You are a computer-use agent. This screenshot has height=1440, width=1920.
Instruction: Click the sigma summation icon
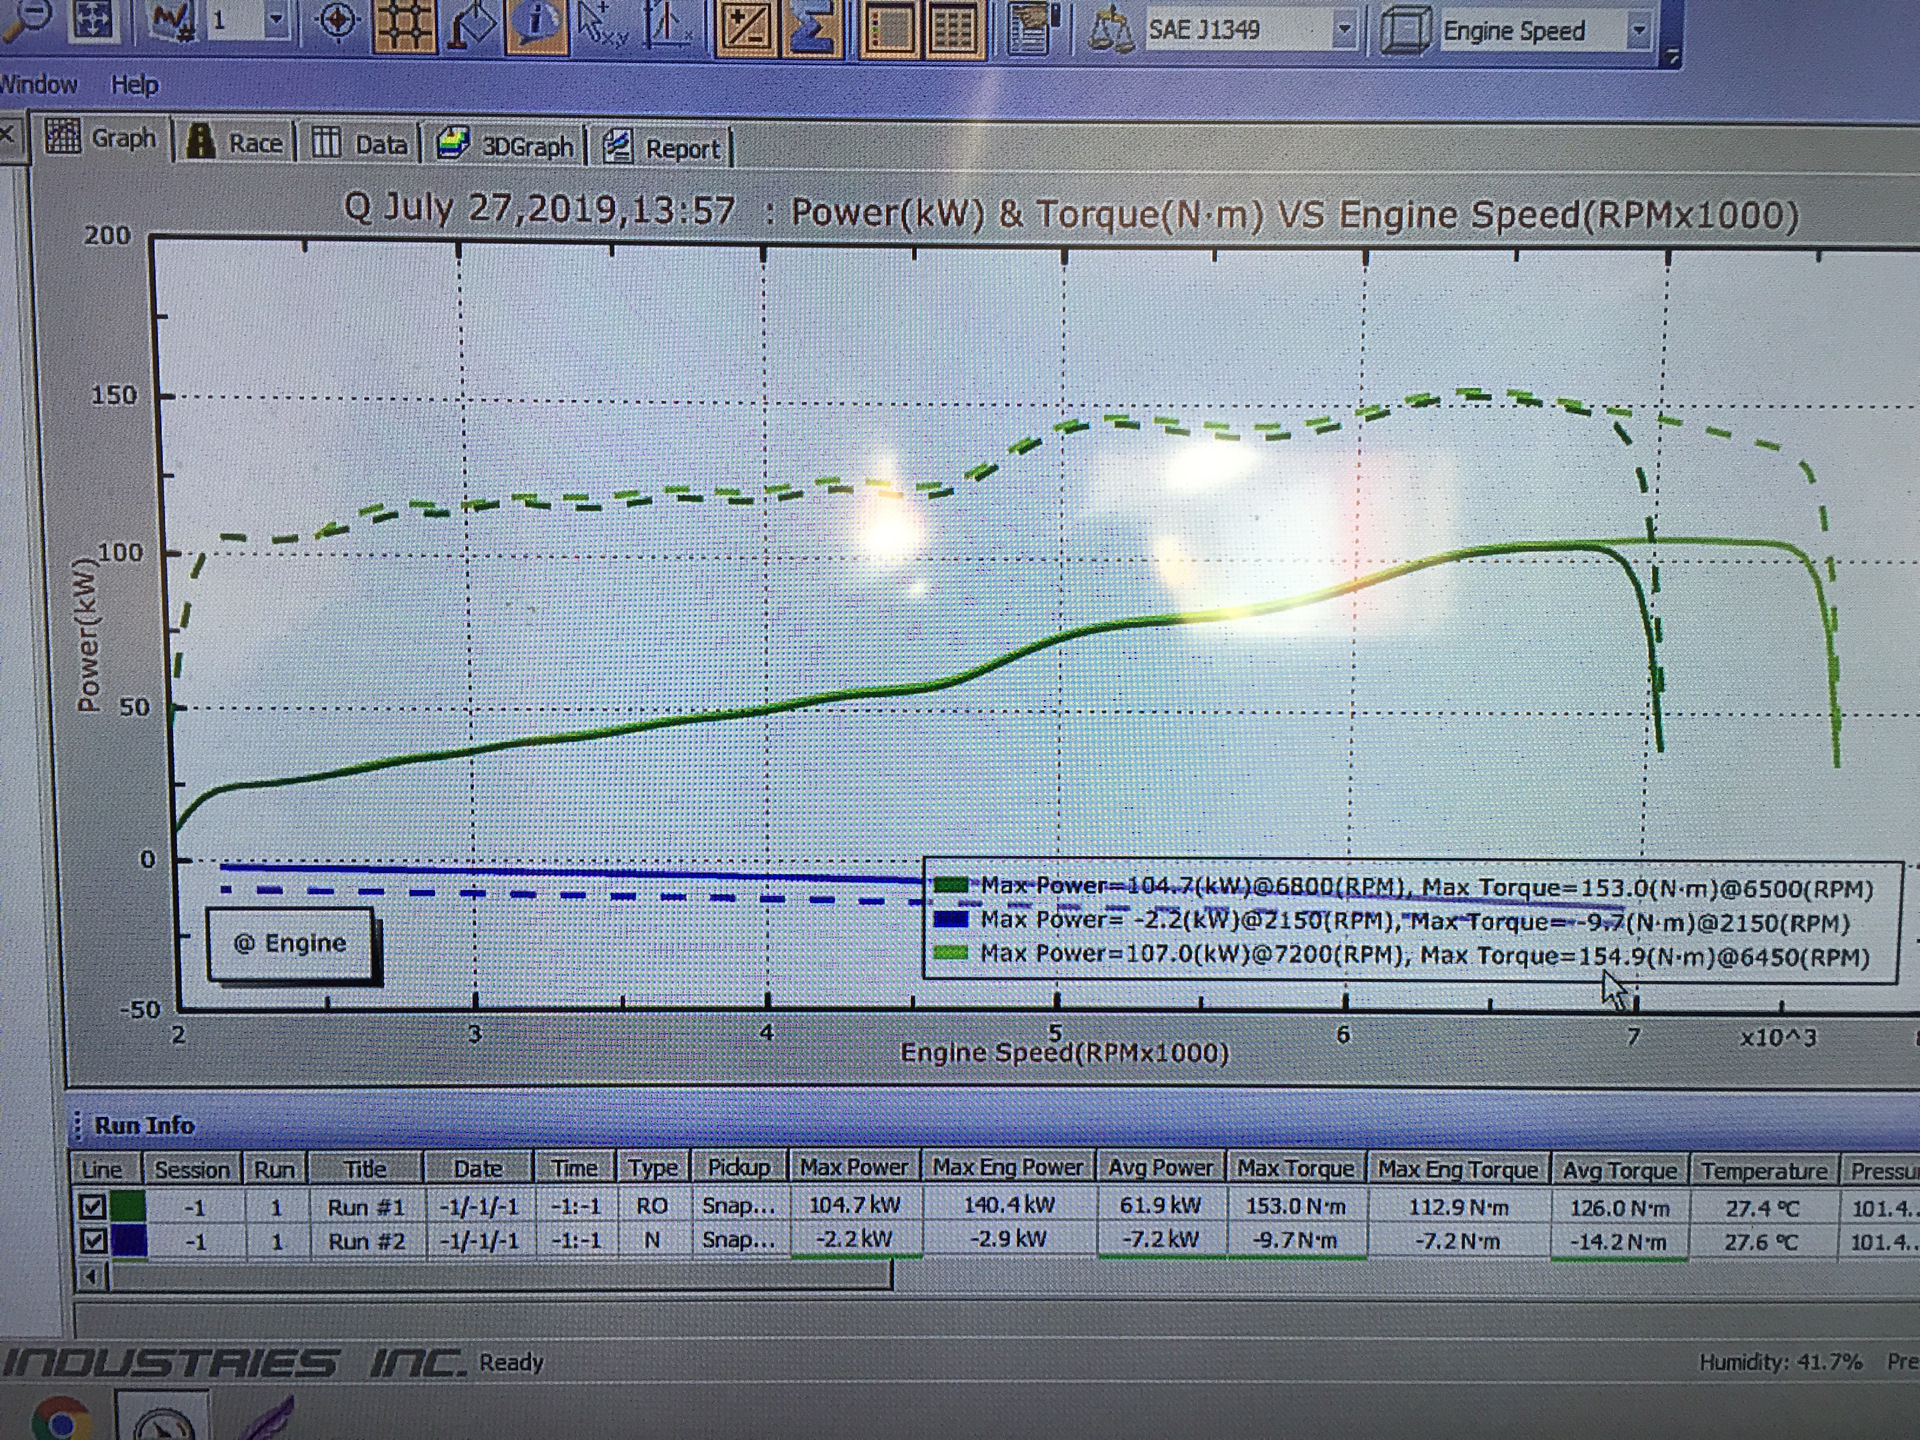812,27
